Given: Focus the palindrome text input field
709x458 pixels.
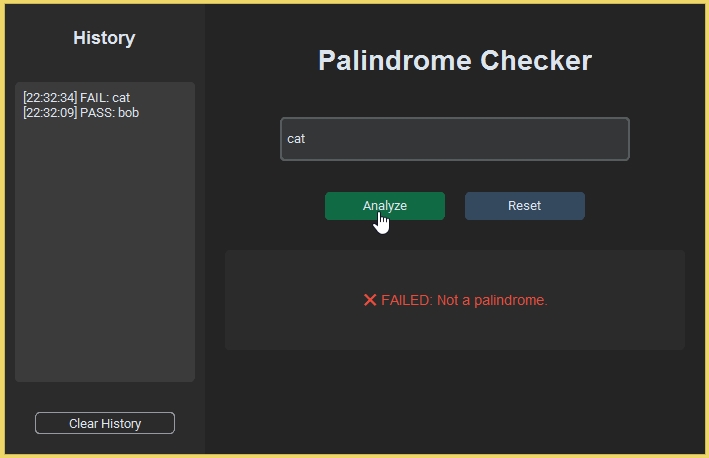Looking at the screenshot, I should 455,139.
